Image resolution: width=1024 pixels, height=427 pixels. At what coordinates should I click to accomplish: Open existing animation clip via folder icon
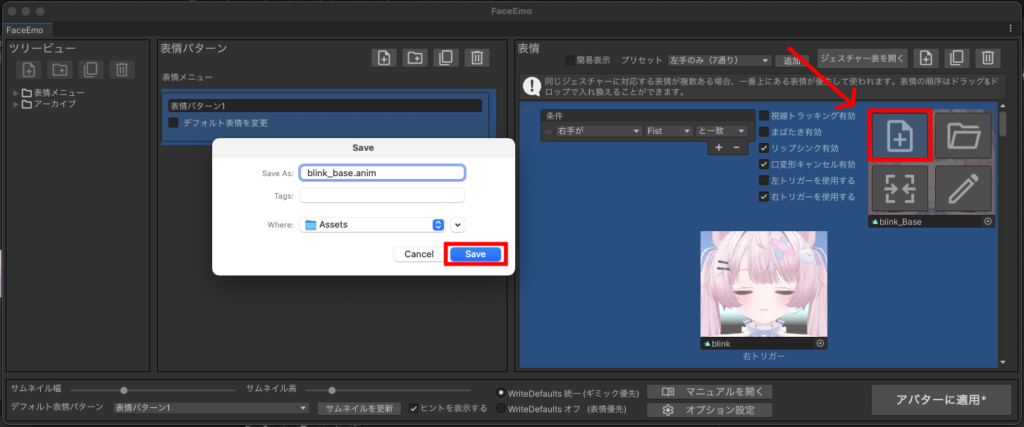[x=963, y=136]
